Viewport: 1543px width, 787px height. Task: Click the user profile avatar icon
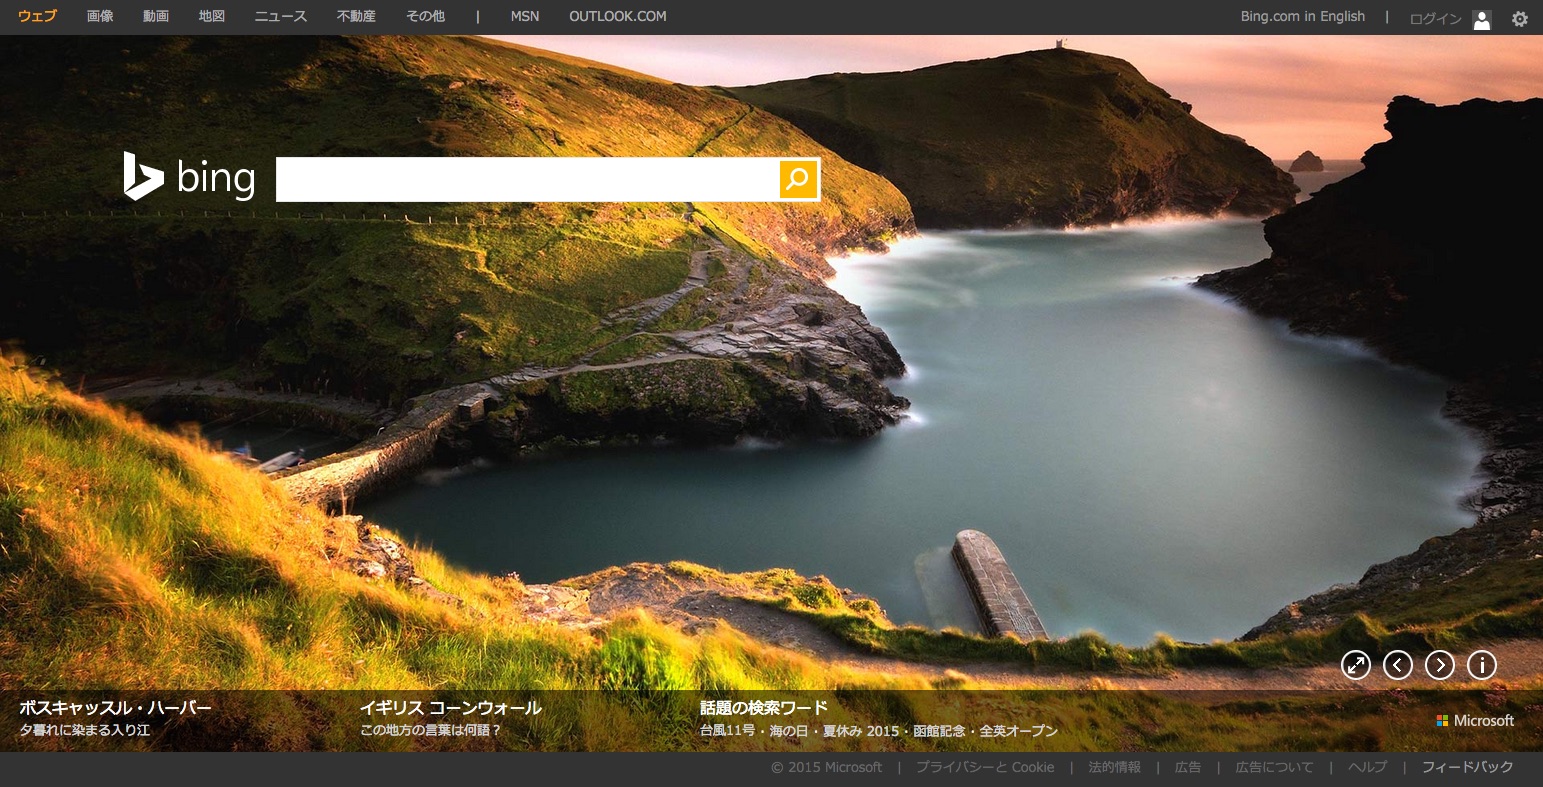pos(1482,19)
